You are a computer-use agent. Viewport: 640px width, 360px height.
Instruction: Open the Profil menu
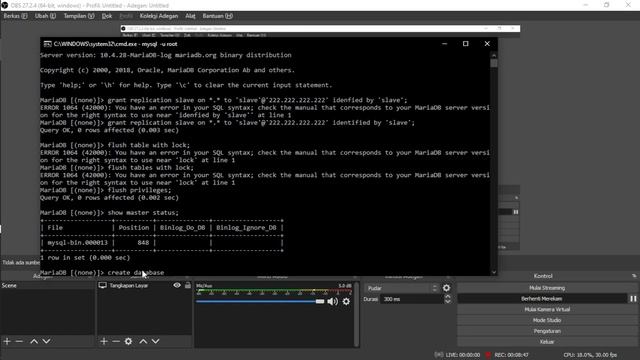(x=126, y=16)
